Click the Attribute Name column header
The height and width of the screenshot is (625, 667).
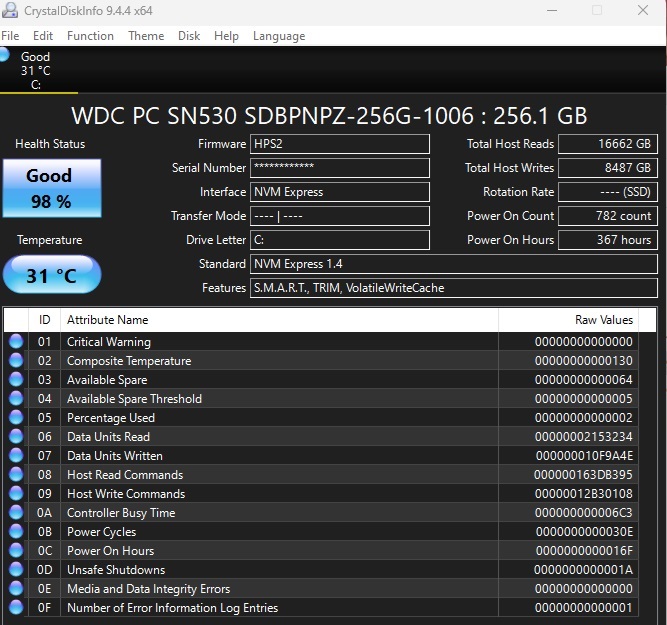(x=279, y=320)
